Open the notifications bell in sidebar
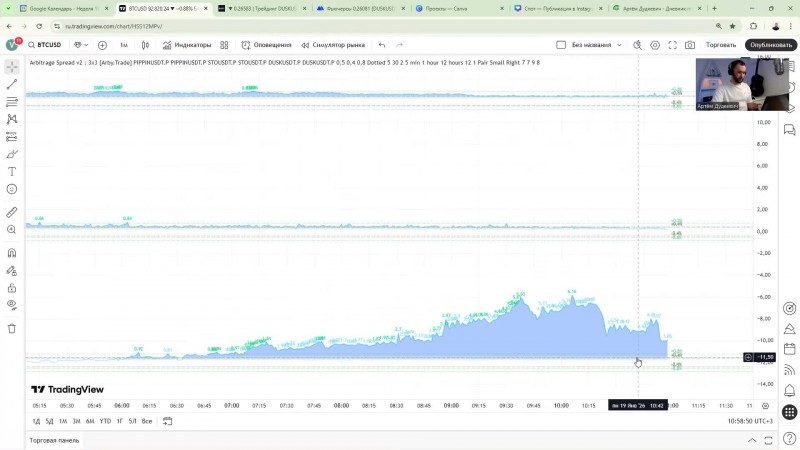 tap(789, 391)
